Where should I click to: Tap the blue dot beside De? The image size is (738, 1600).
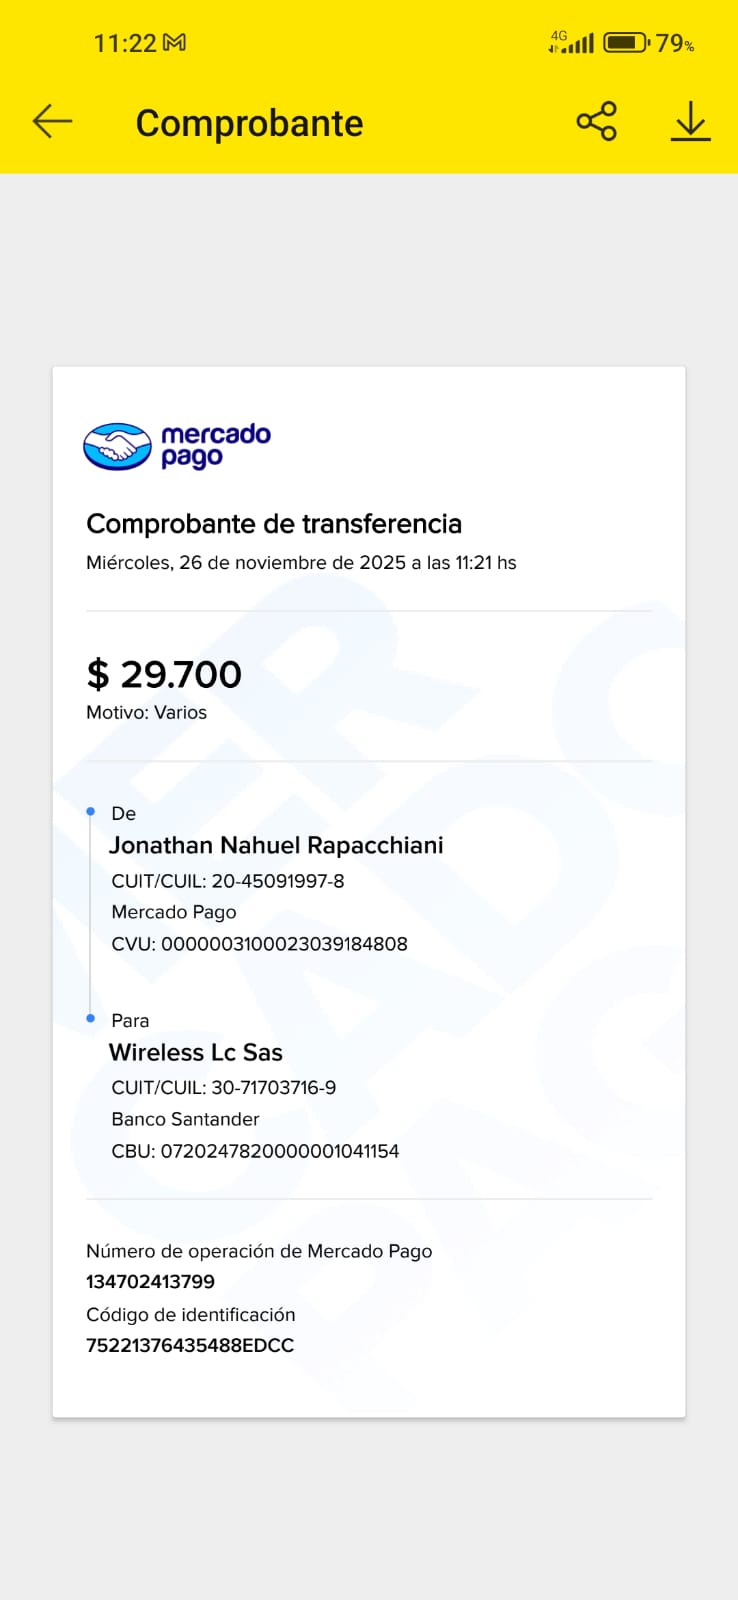coord(90,811)
